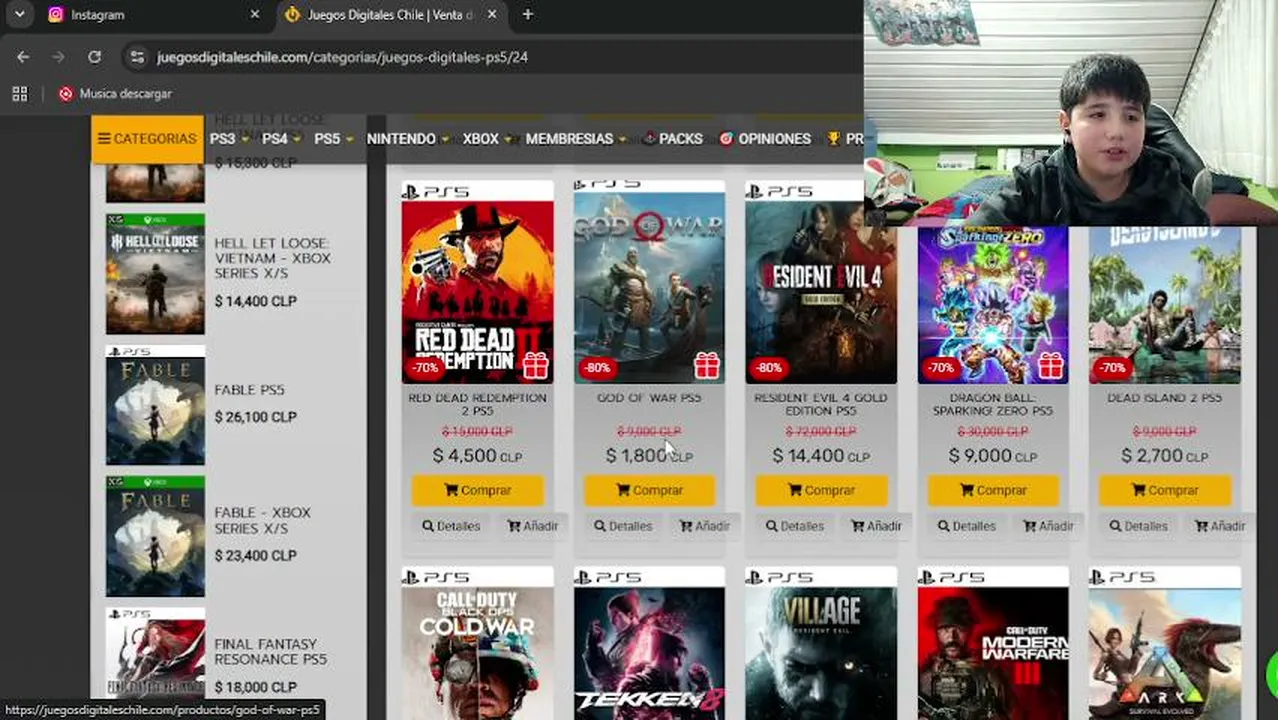Click the $ 14,400 CLP Resident Evil price

[821, 456]
